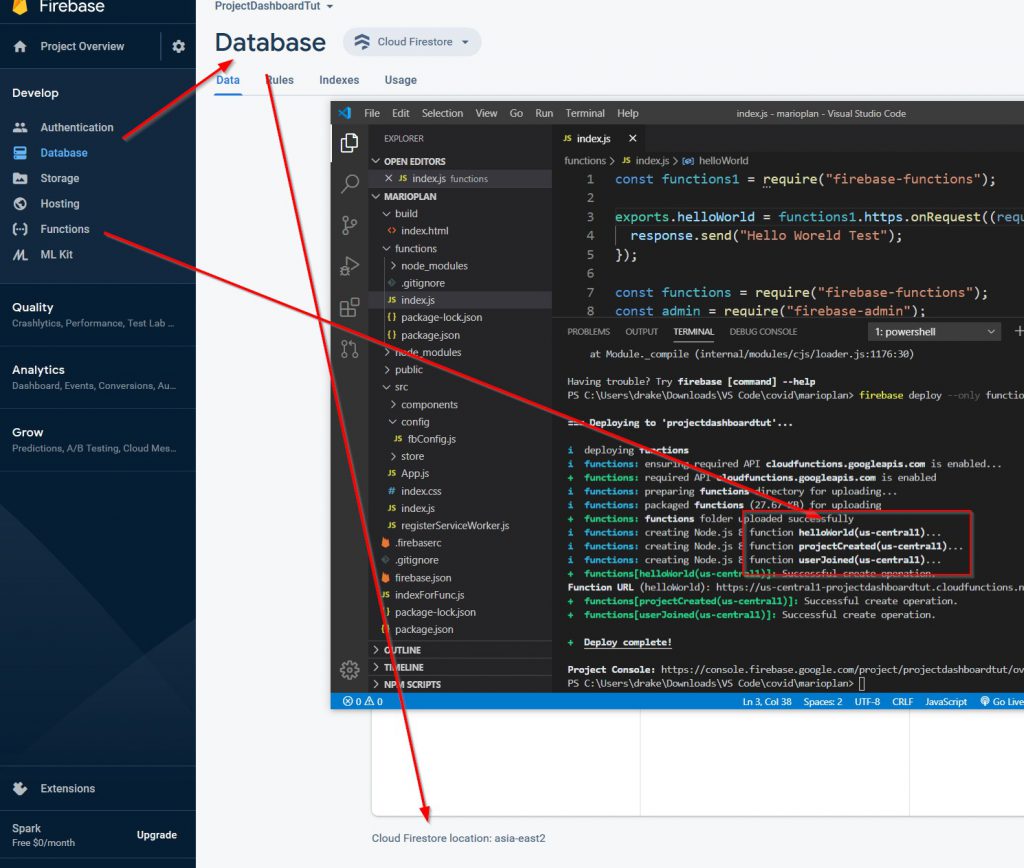Open Functions in Firebase sidebar

tap(64, 229)
